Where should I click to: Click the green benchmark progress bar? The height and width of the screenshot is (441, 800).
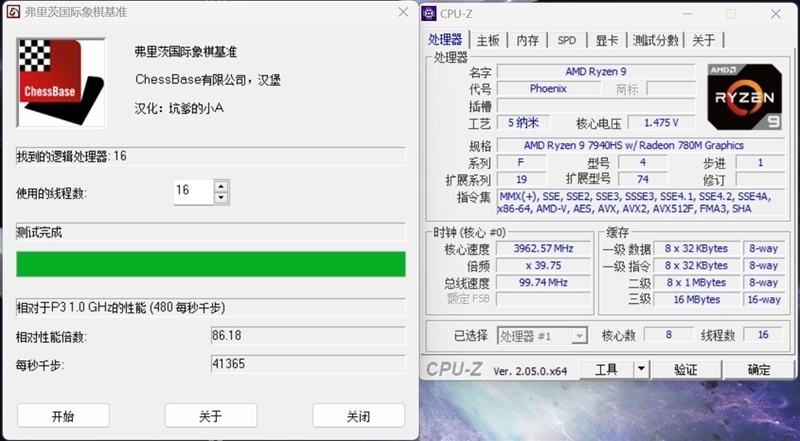211,264
